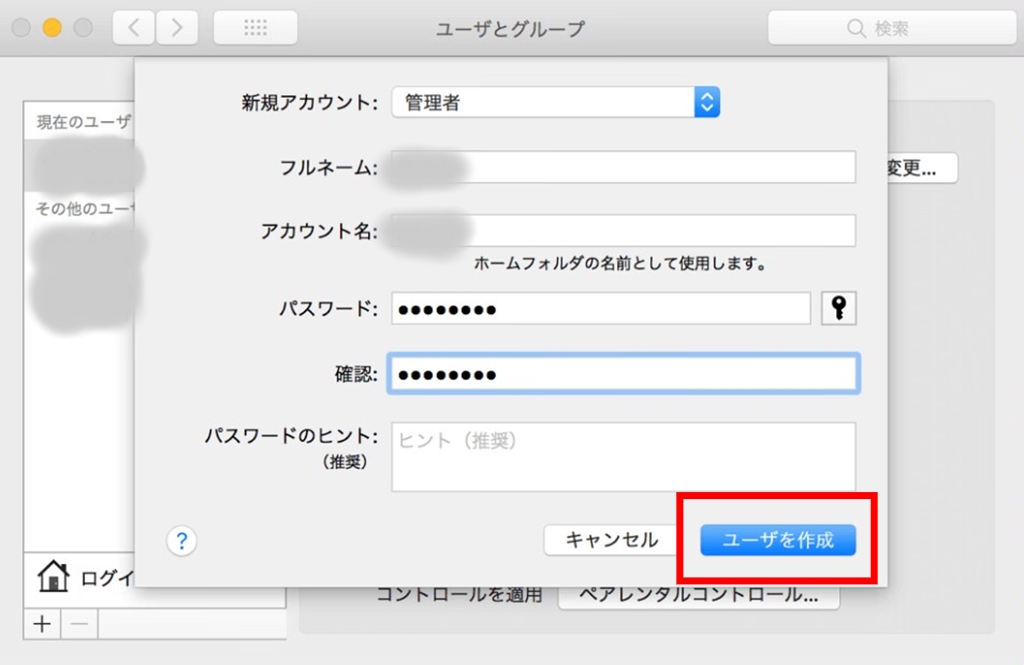Click the 変更 button on the right

click(x=920, y=168)
